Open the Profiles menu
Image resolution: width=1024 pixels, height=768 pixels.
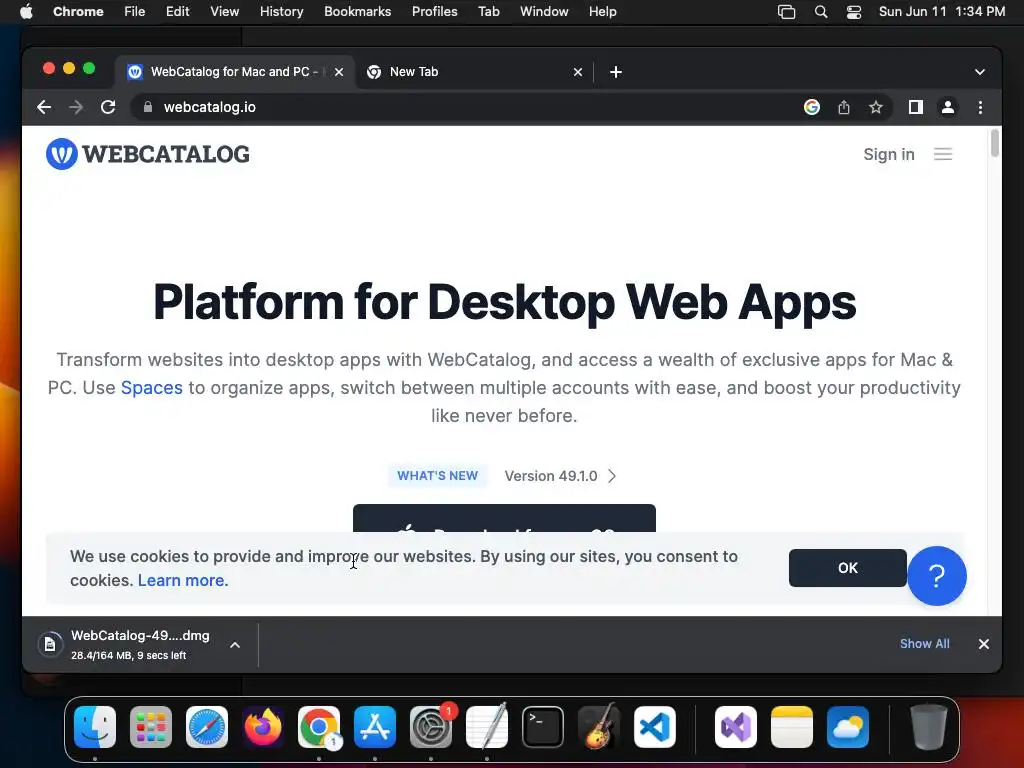434,12
